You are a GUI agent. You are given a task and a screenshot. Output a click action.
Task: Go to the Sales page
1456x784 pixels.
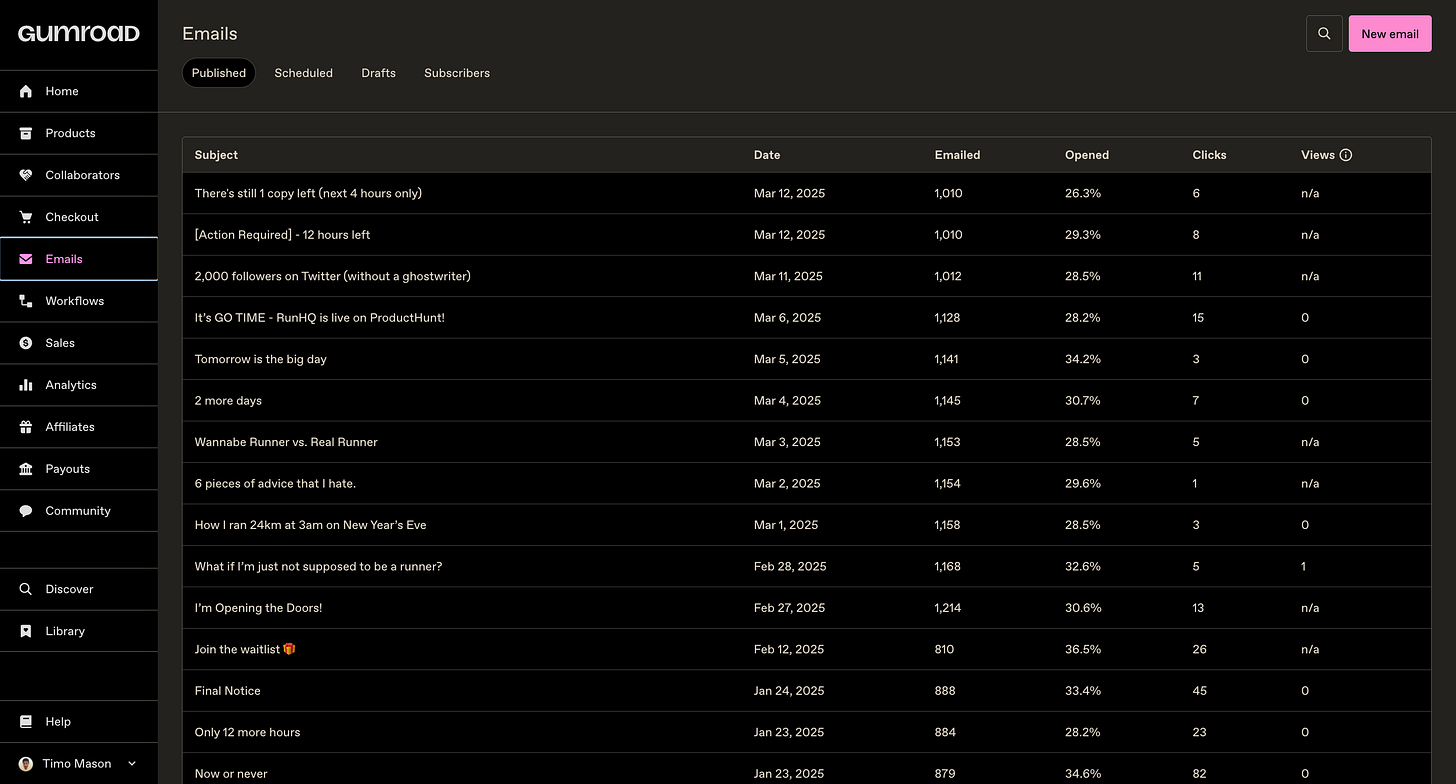pyautogui.click(x=78, y=343)
